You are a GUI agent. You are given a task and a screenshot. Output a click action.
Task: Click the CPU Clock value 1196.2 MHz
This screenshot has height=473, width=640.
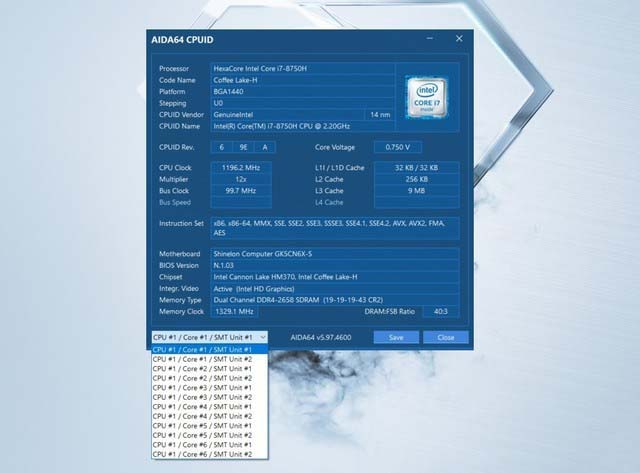(x=239, y=167)
